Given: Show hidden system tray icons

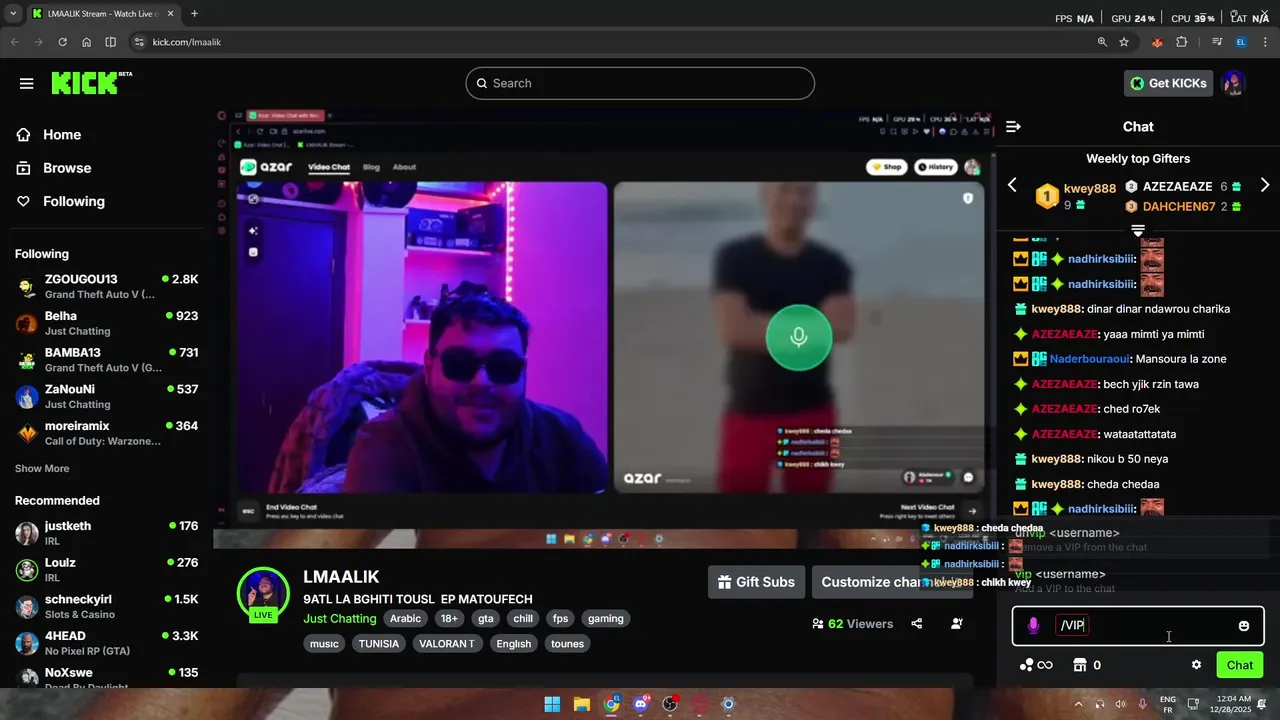Looking at the screenshot, I should pos(1078,704).
